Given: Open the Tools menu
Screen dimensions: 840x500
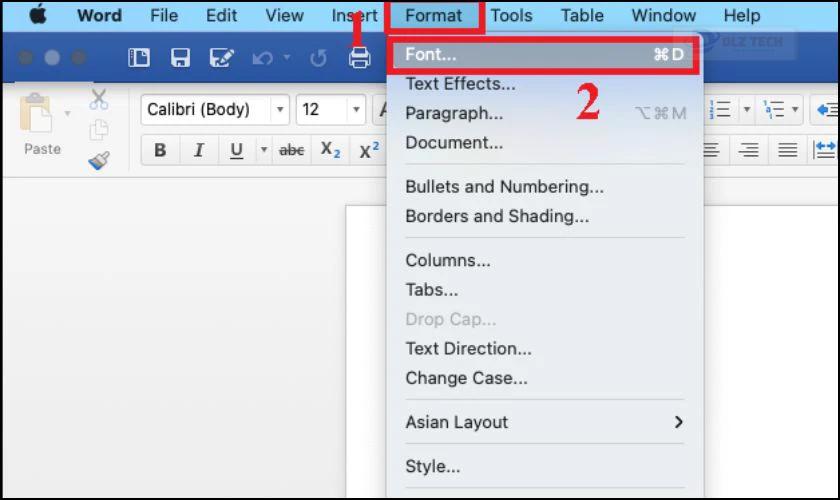Looking at the screenshot, I should tap(512, 16).
